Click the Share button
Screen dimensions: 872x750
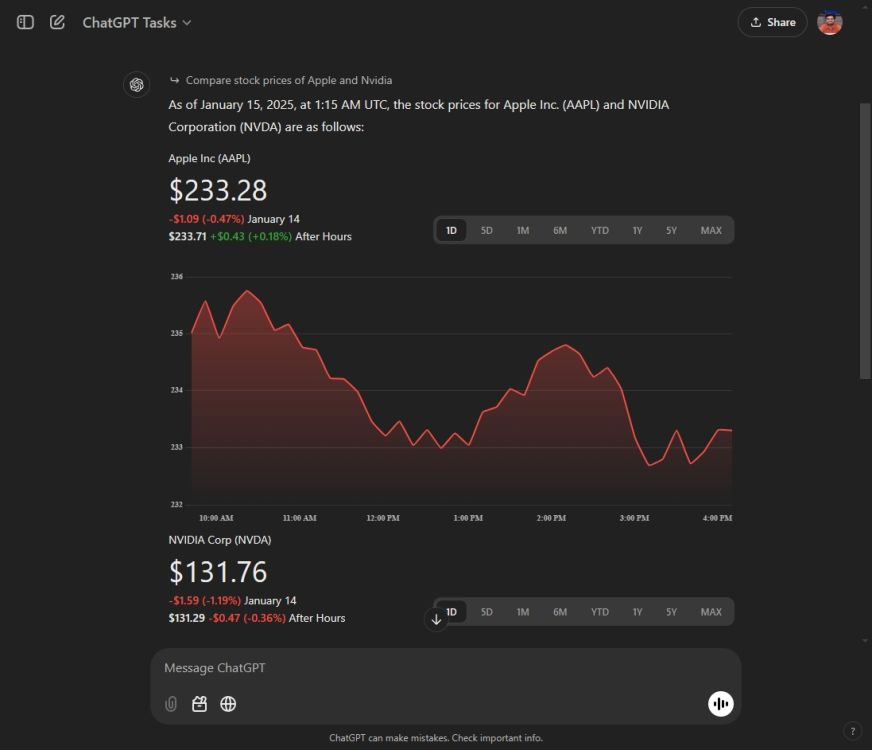[772, 22]
